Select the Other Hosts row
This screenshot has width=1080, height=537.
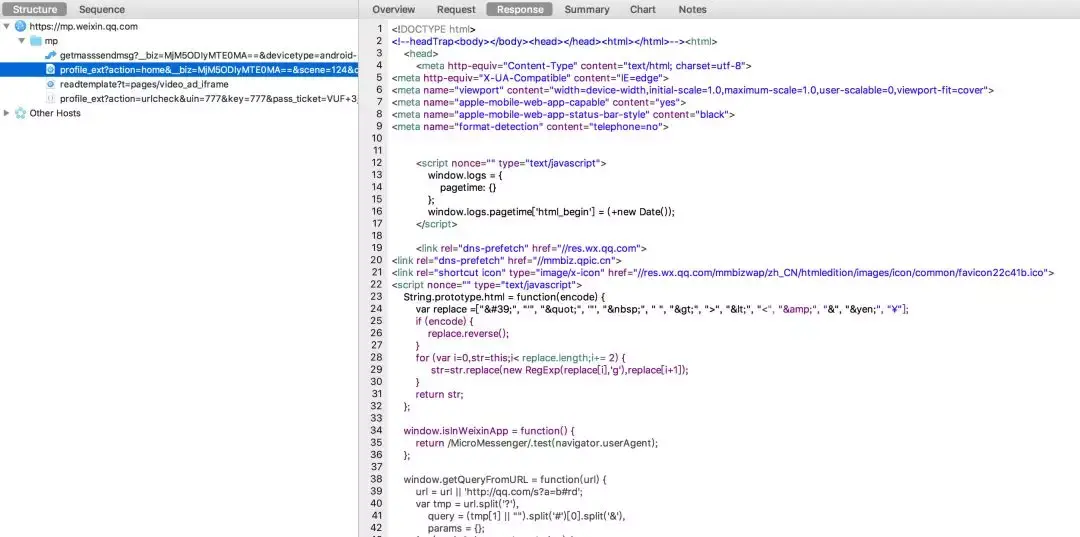(x=179, y=113)
